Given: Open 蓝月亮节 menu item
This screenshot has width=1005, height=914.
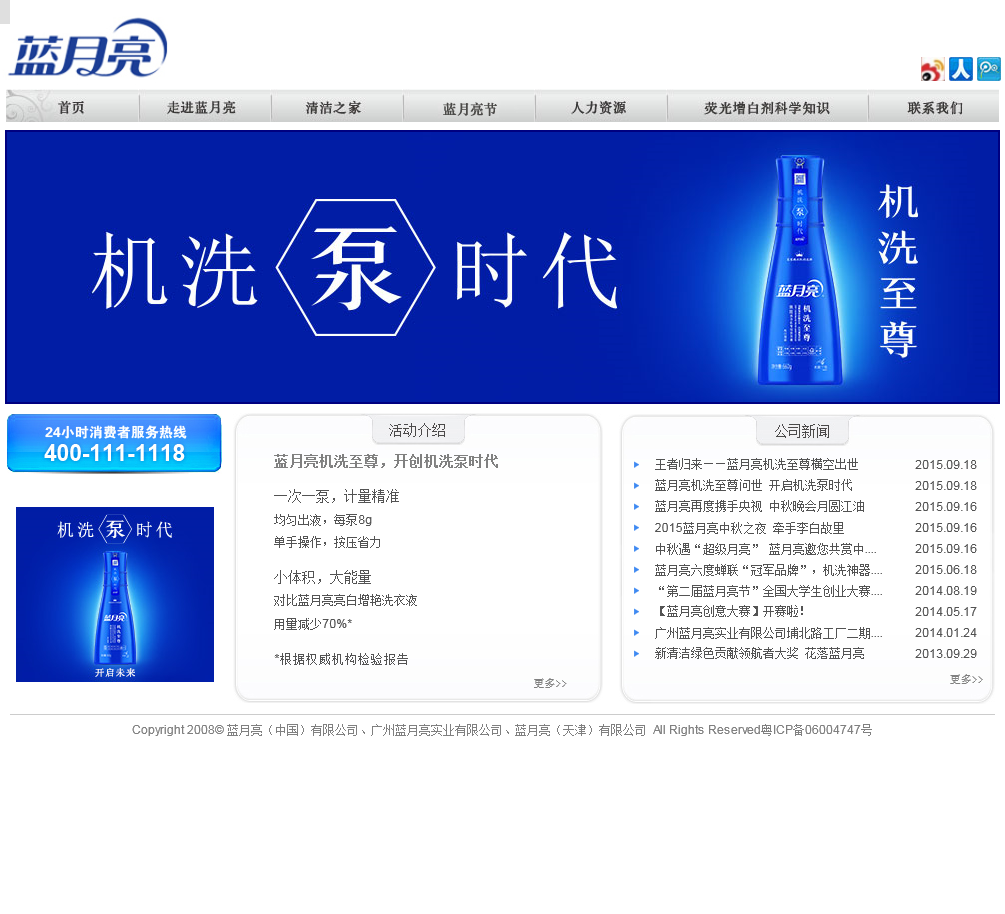Looking at the screenshot, I should click(470, 108).
